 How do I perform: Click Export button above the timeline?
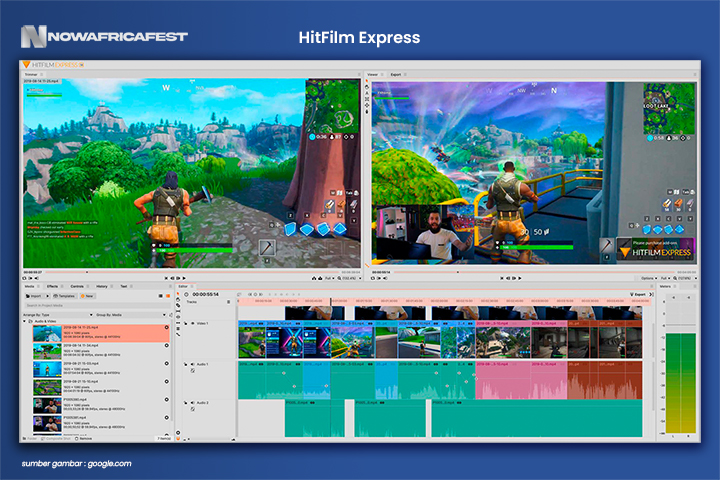click(637, 294)
